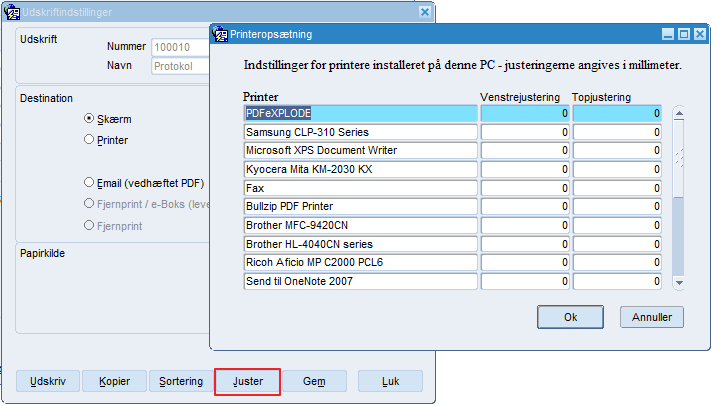Select the Skærm radio button
Screen dimensions: 713x406
(x=89, y=118)
